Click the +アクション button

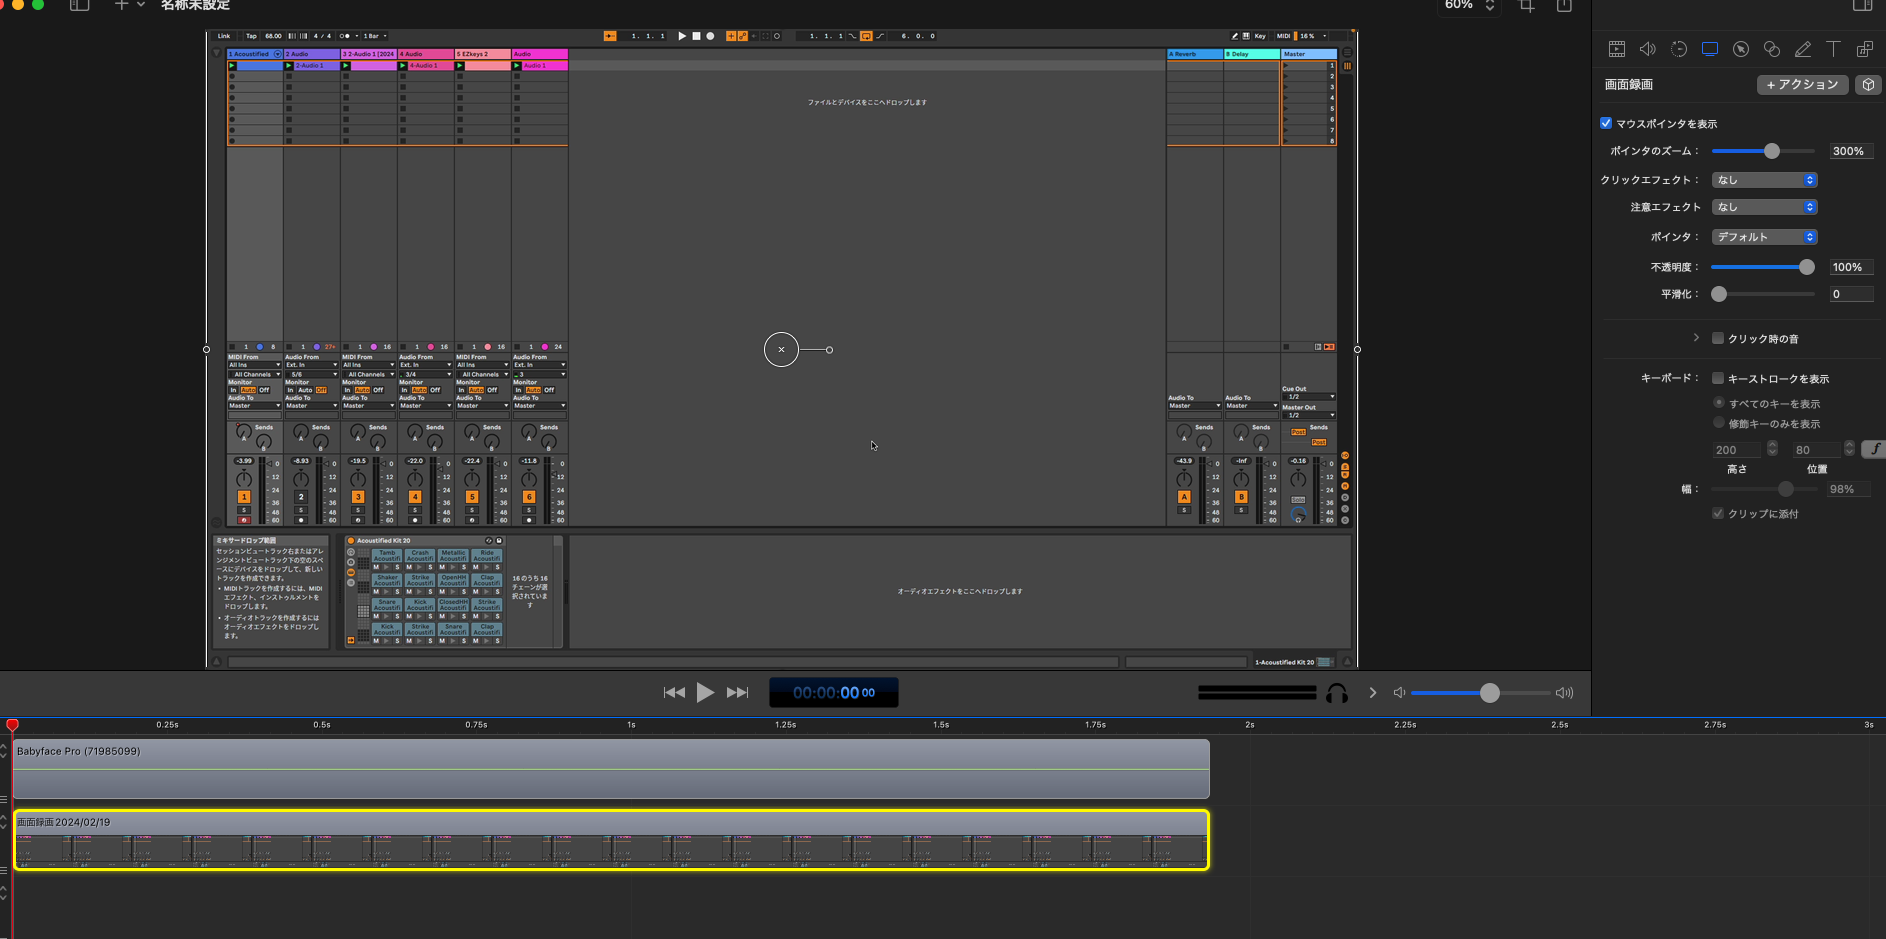coord(1802,85)
